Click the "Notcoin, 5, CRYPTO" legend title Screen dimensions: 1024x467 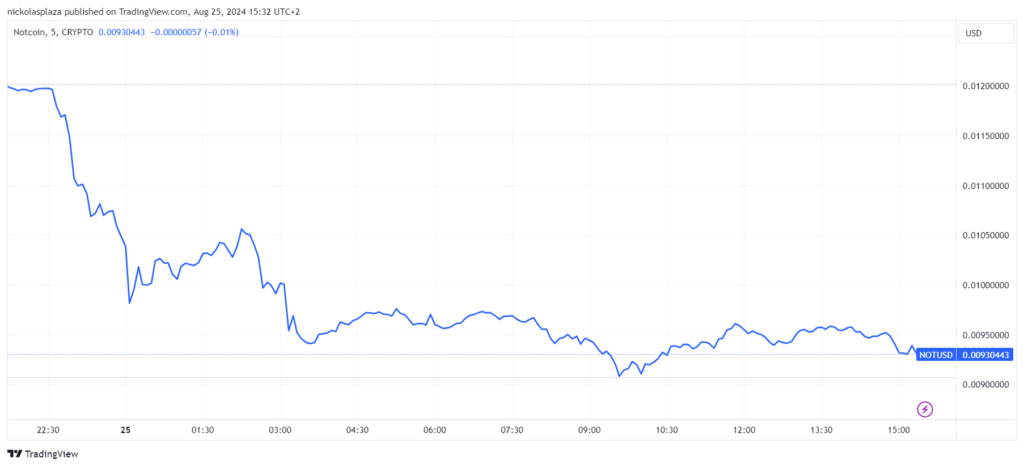[x=50, y=32]
